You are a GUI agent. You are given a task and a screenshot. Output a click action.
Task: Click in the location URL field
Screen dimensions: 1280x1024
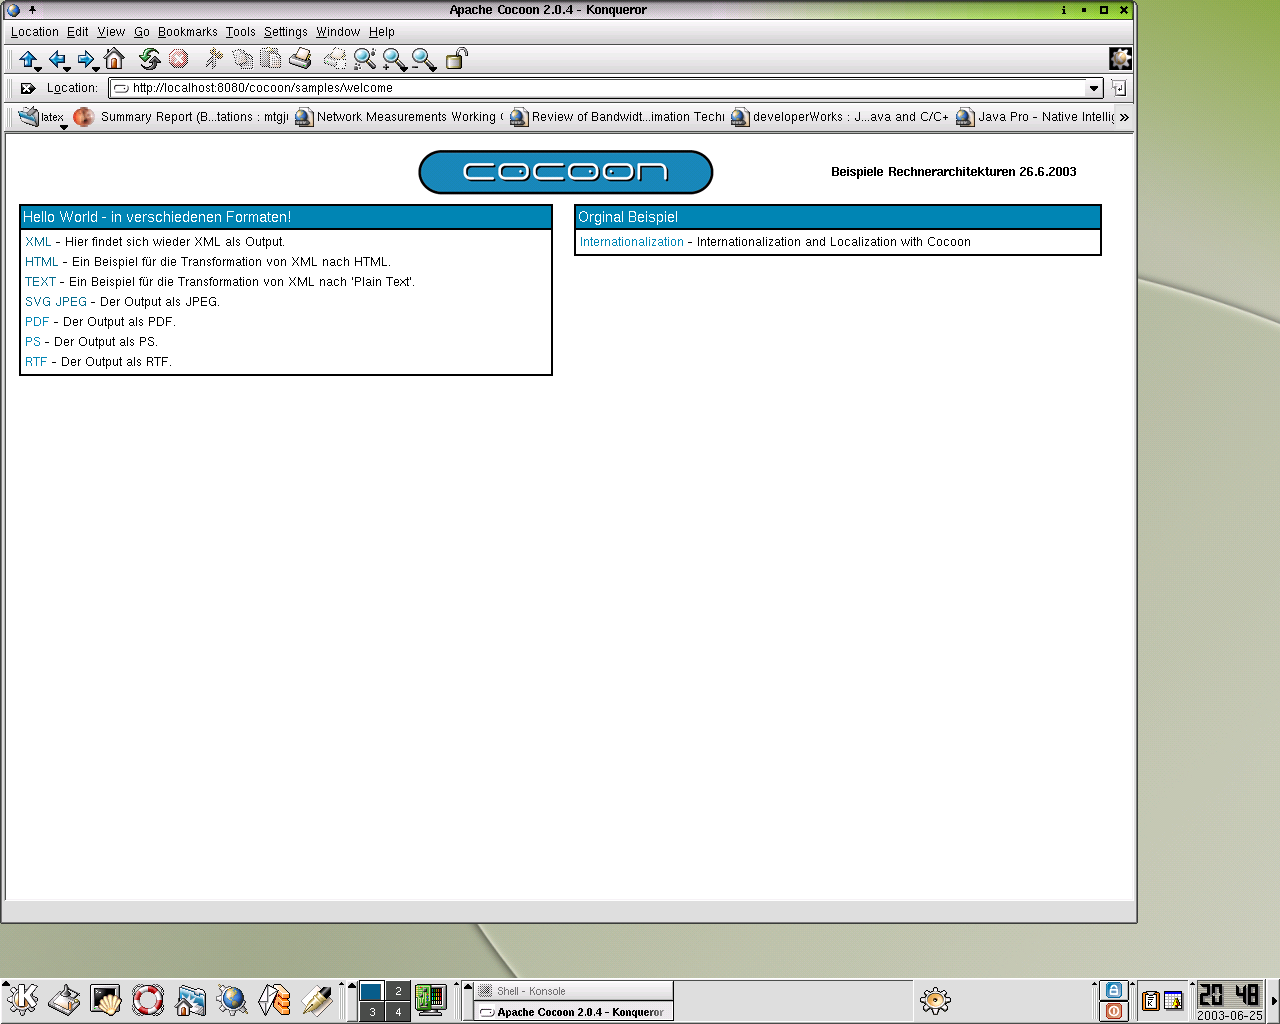598,88
